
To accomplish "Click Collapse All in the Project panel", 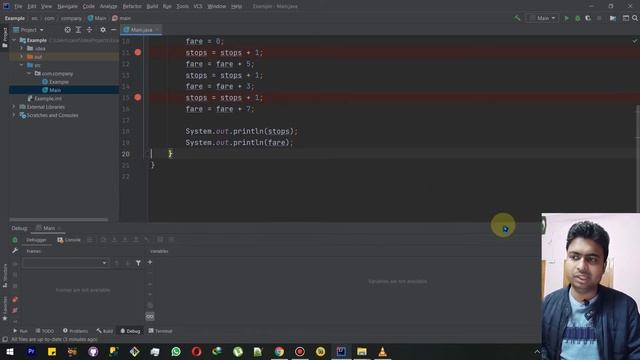I will click(89, 30).
